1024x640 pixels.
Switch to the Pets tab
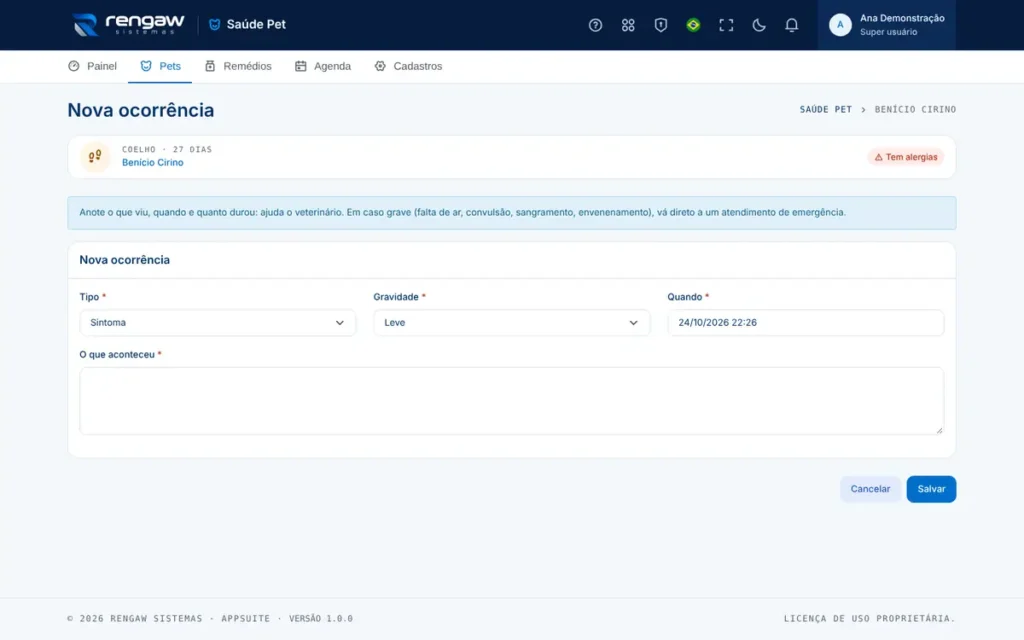click(160, 66)
